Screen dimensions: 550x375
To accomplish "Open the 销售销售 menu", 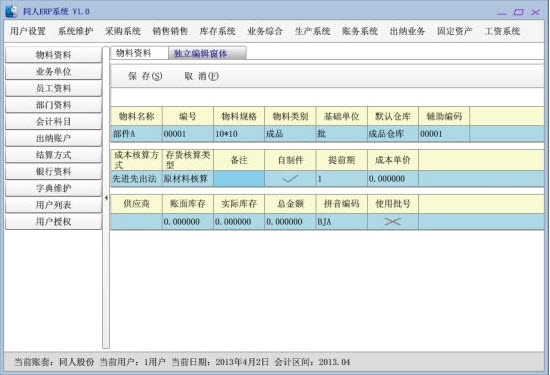I will point(170,31).
